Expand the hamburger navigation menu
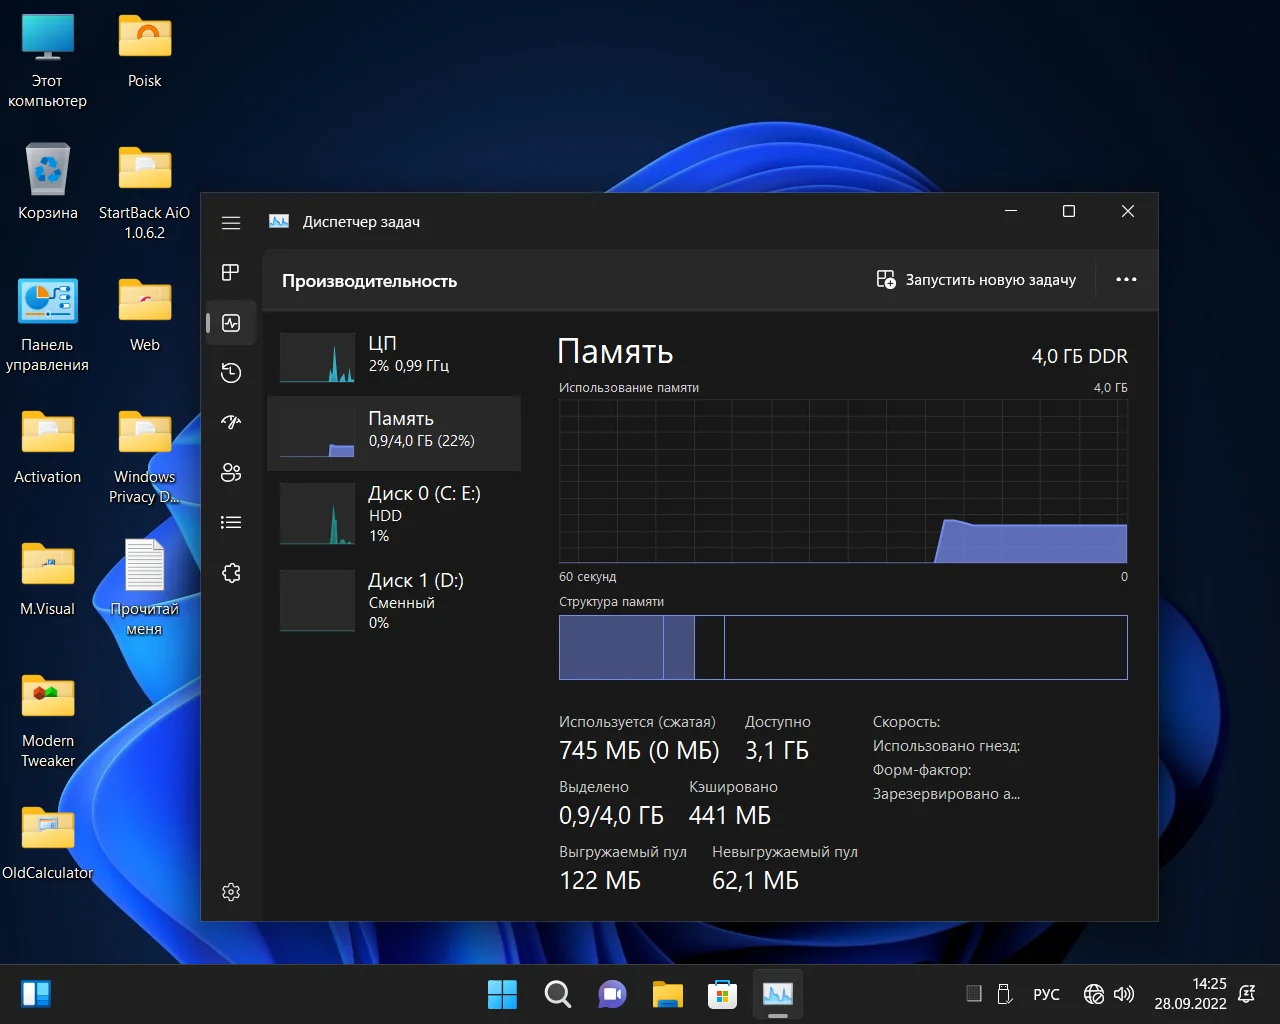 point(231,223)
